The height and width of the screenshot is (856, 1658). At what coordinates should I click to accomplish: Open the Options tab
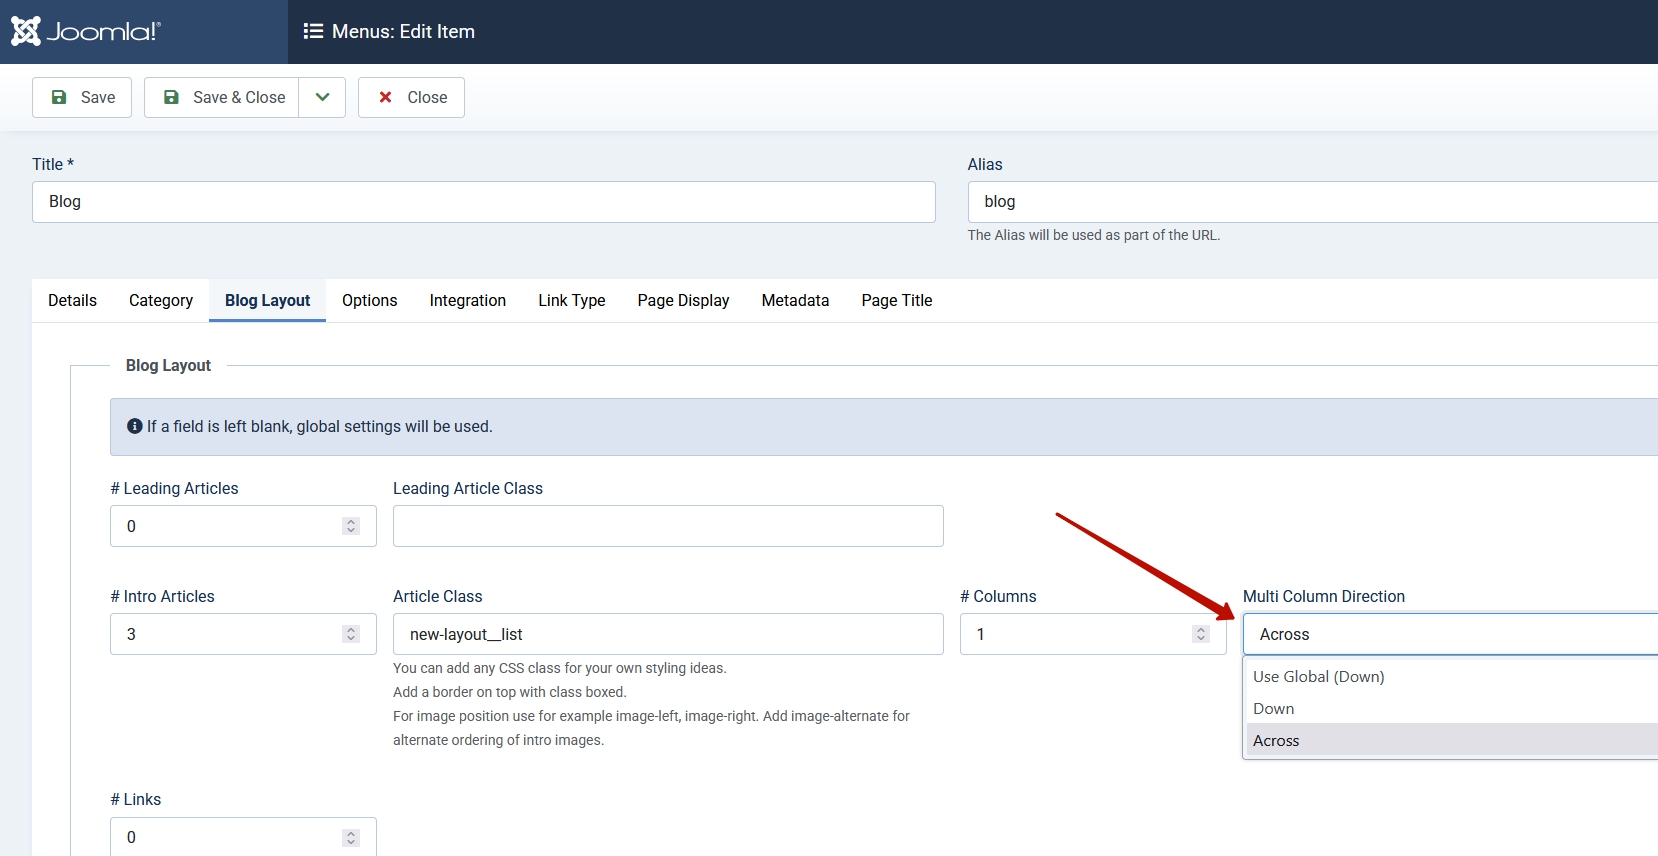pyautogui.click(x=369, y=300)
